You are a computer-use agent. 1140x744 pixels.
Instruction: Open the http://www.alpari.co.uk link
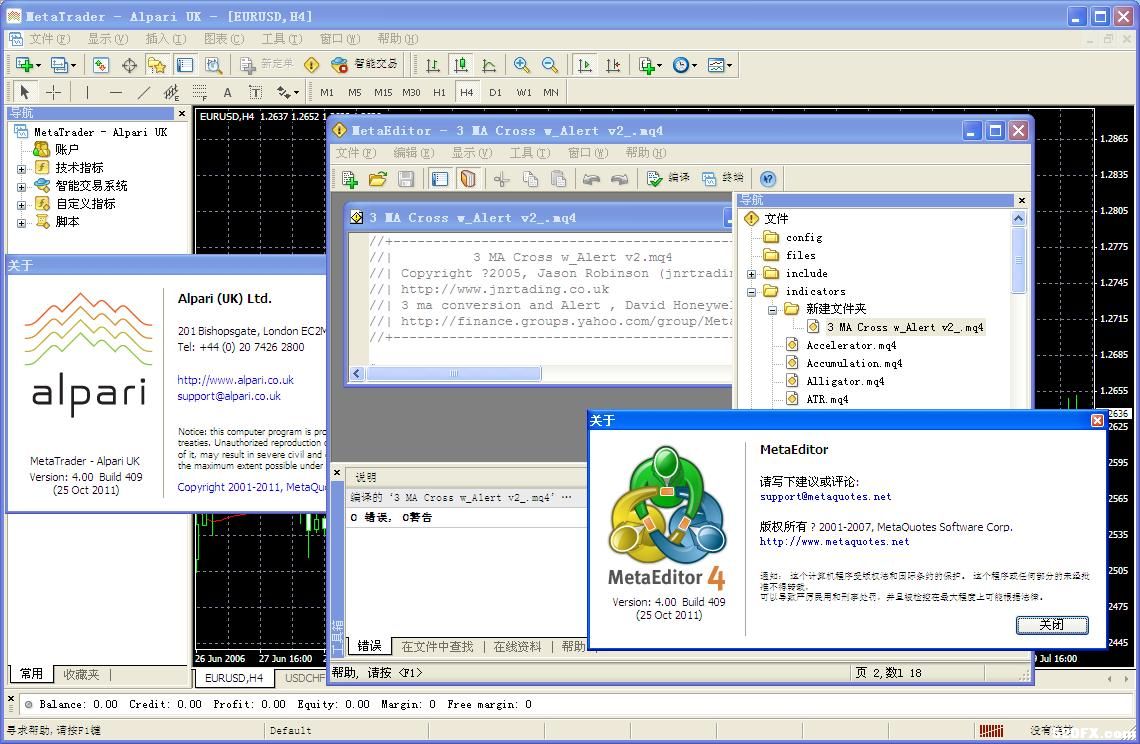pyautogui.click(x=236, y=380)
